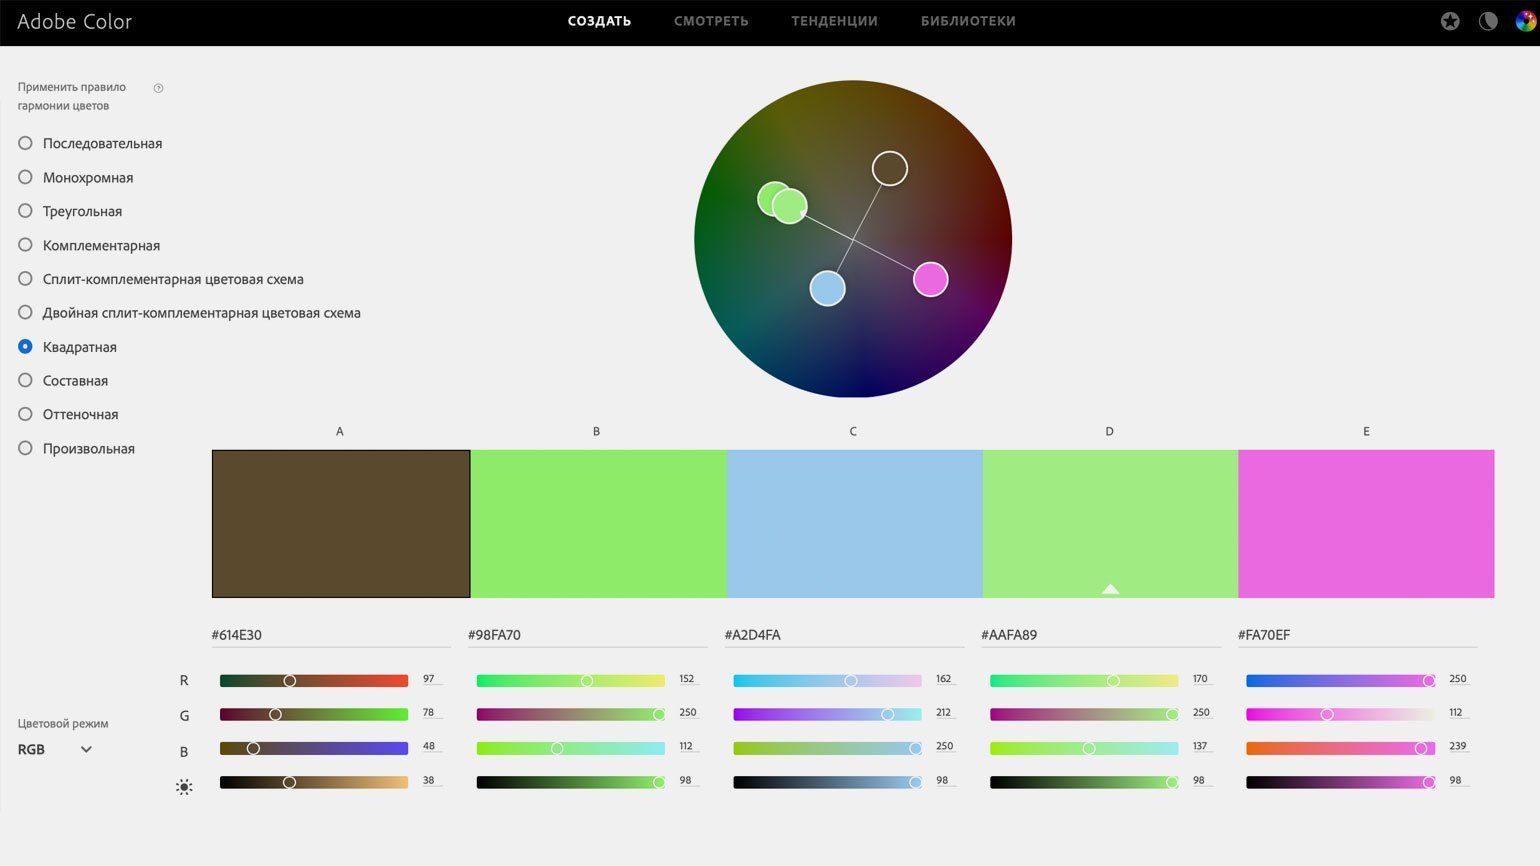Select light green color swatch D
Image resolution: width=1540 pixels, height=866 pixels.
click(1110, 524)
